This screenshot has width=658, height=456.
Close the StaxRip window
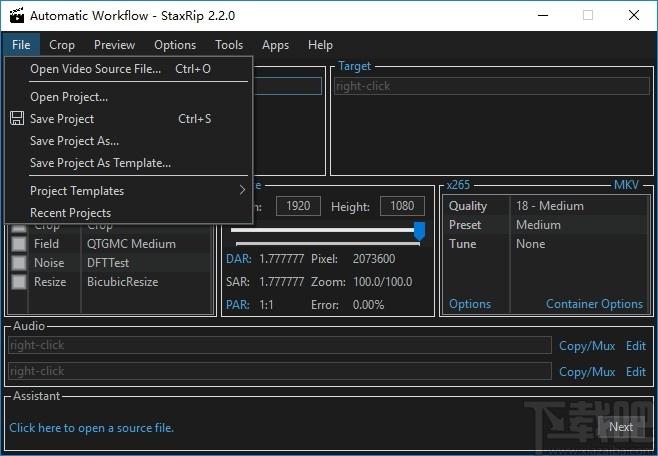(x=634, y=16)
